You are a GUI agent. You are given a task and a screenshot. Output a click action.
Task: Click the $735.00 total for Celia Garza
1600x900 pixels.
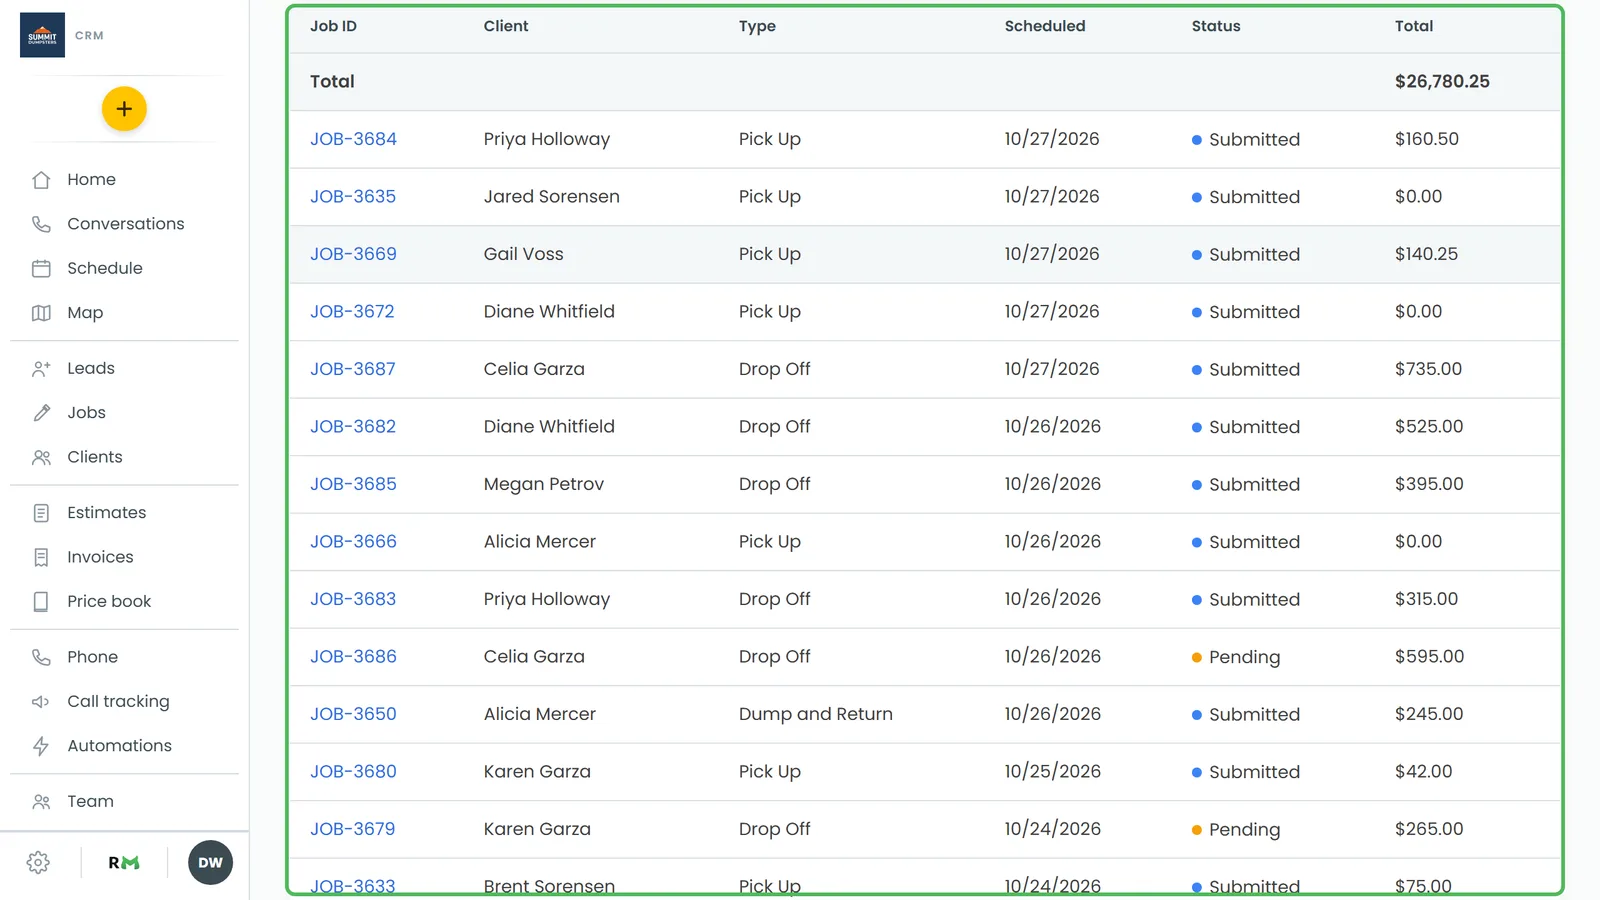pos(1428,369)
